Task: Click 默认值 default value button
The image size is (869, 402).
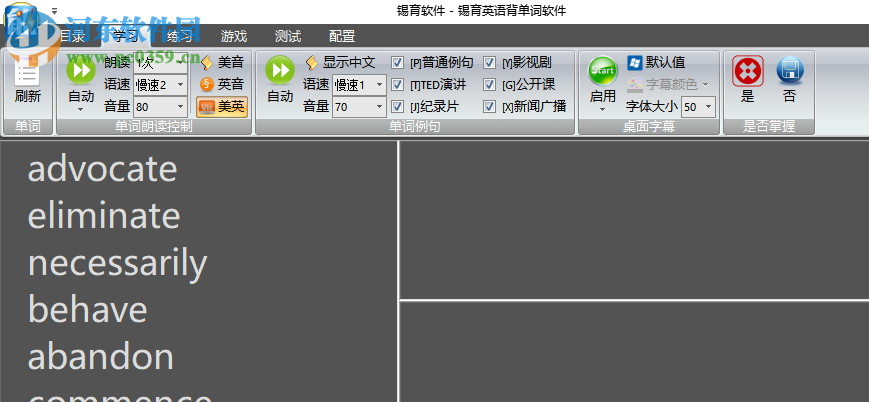Action: (657, 62)
